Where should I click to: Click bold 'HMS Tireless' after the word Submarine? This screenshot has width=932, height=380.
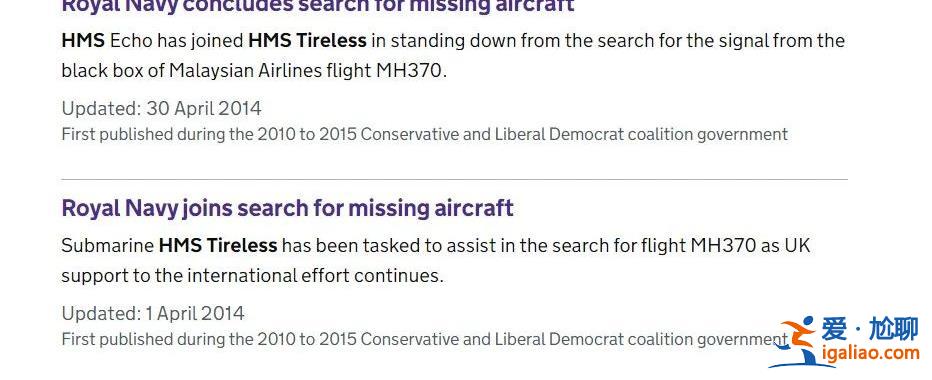[218, 245]
